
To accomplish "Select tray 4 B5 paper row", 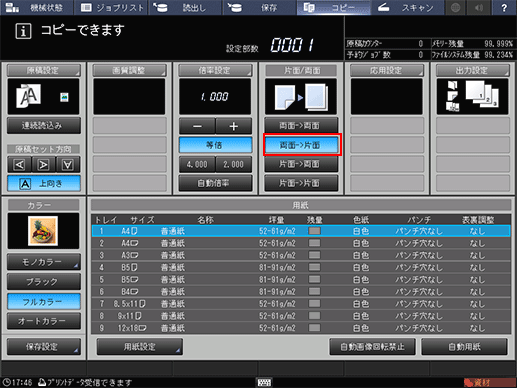I will (x=301, y=267).
